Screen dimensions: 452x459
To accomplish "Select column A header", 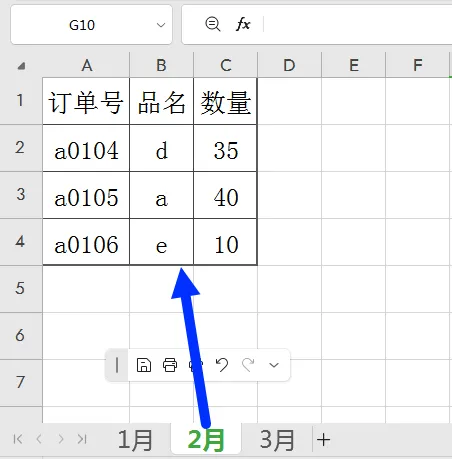I will click(86, 65).
